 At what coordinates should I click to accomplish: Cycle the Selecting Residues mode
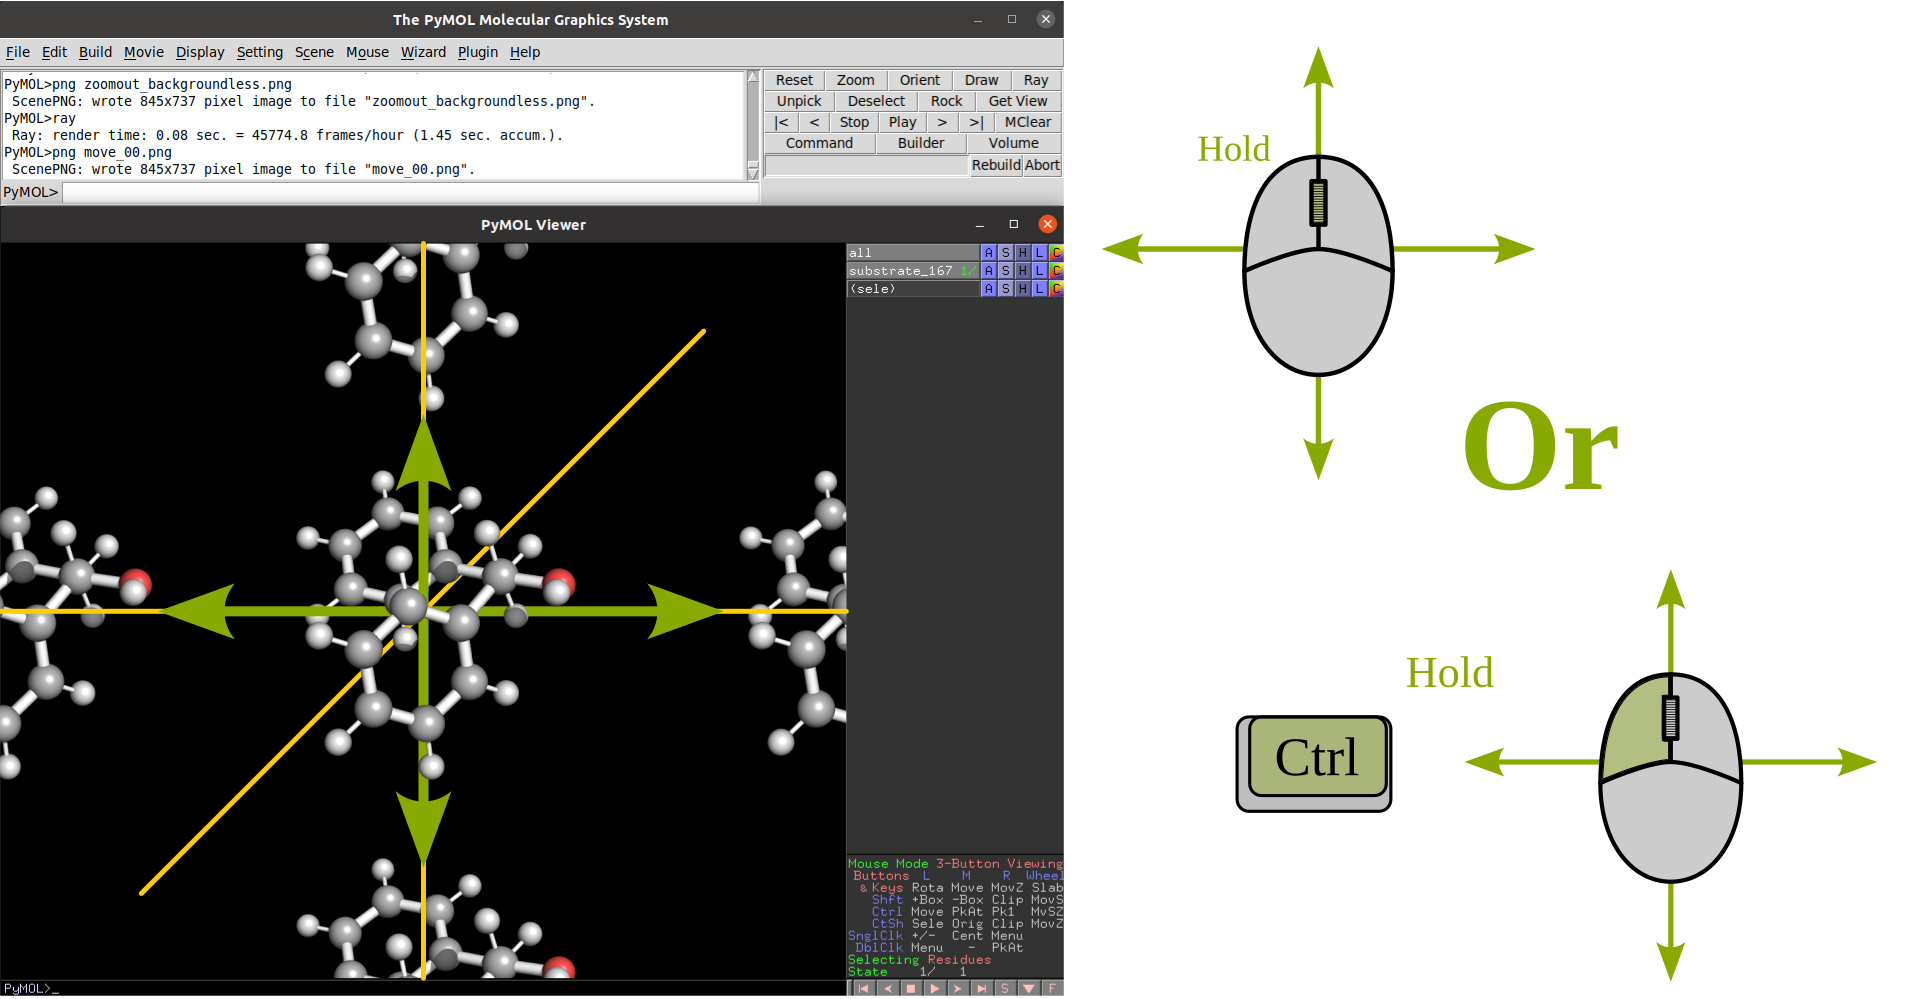920,960
